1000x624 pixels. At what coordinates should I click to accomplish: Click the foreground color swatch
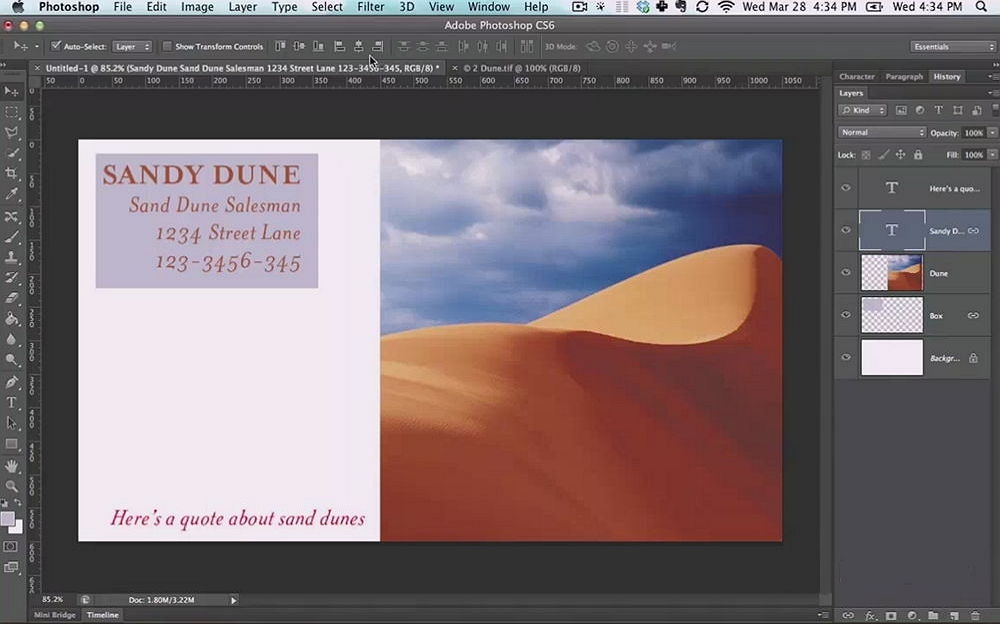[x=7, y=519]
